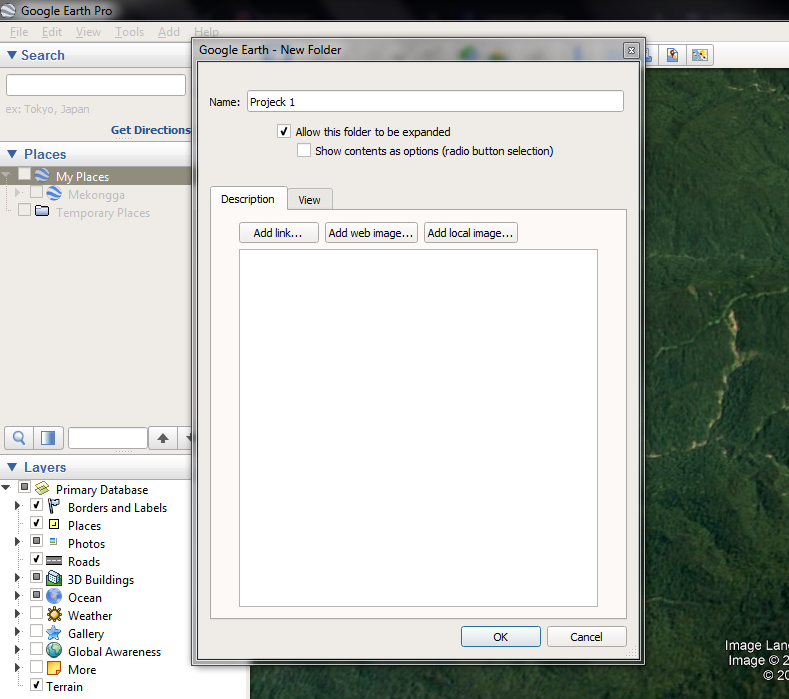
Task: Expand the Photos layer
Action: (x=18, y=542)
